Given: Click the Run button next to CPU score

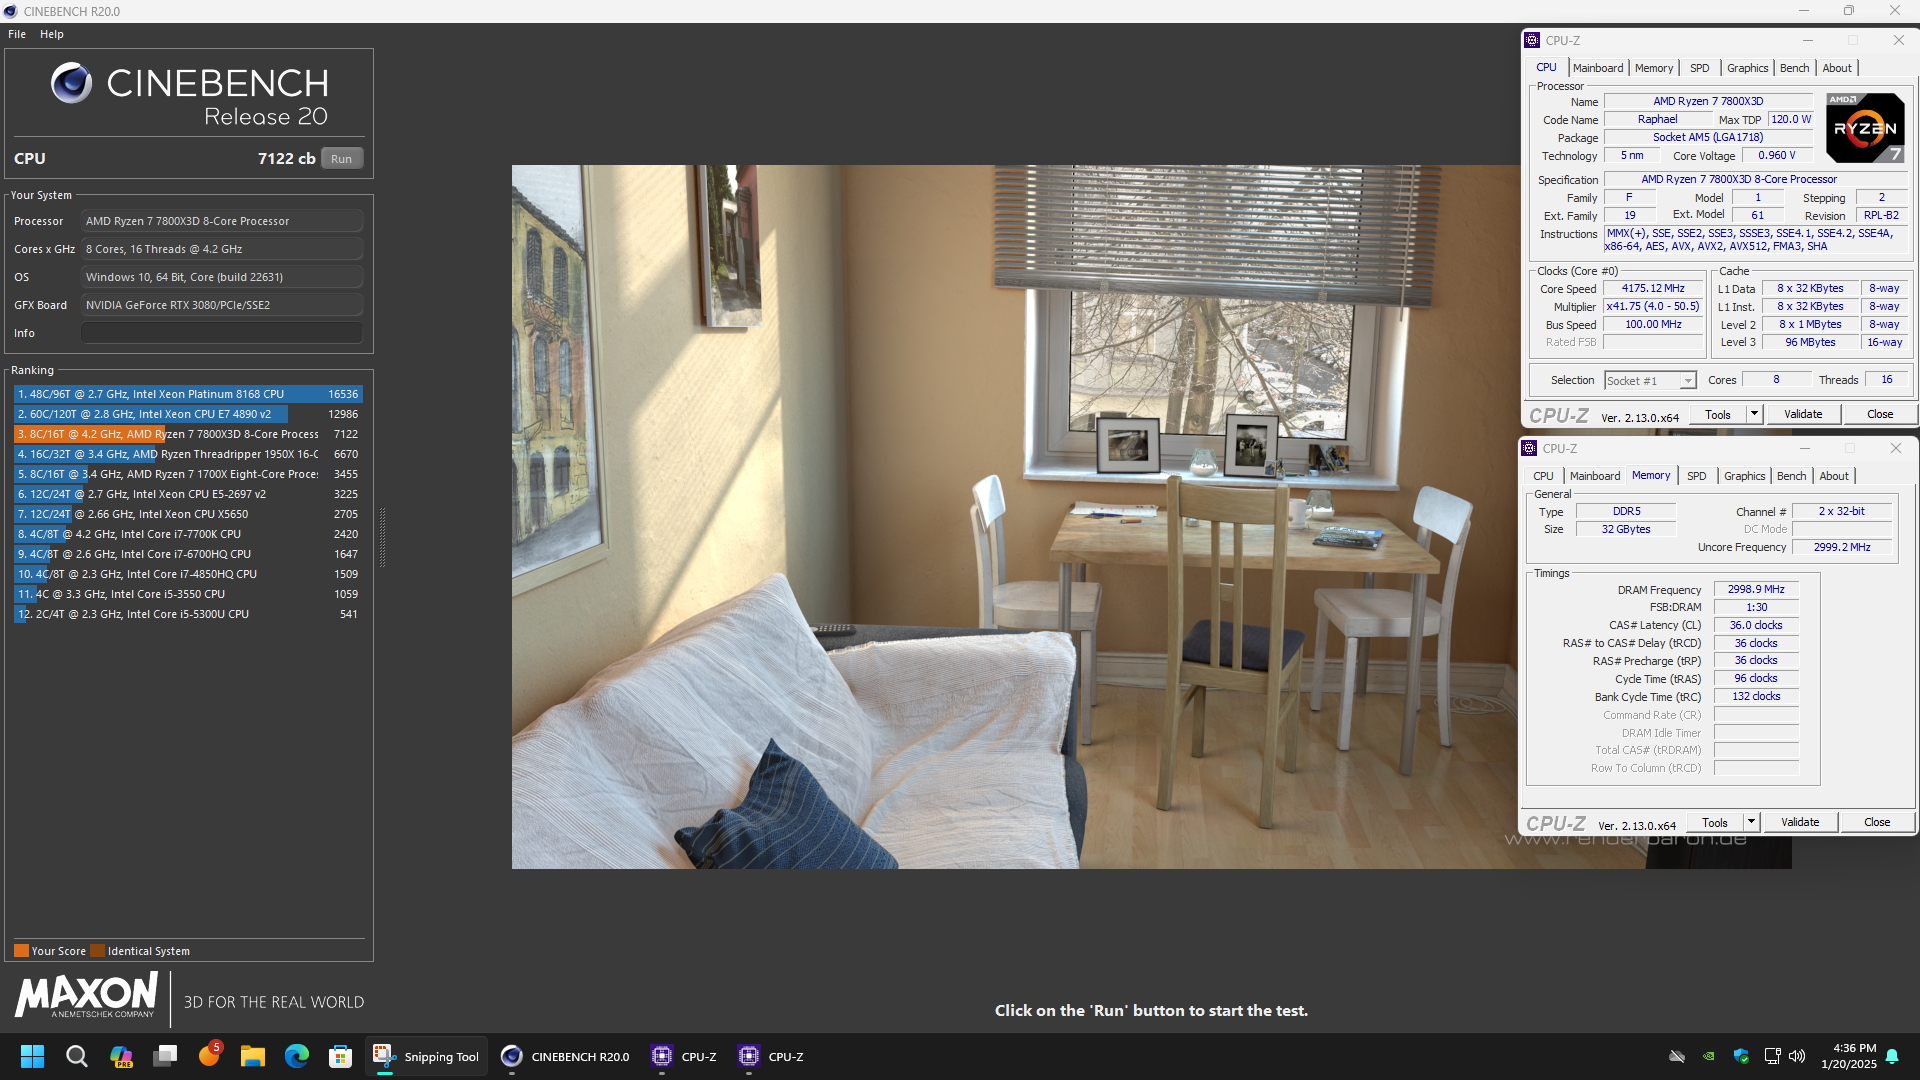Looking at the screenshot, I should 341,159.
